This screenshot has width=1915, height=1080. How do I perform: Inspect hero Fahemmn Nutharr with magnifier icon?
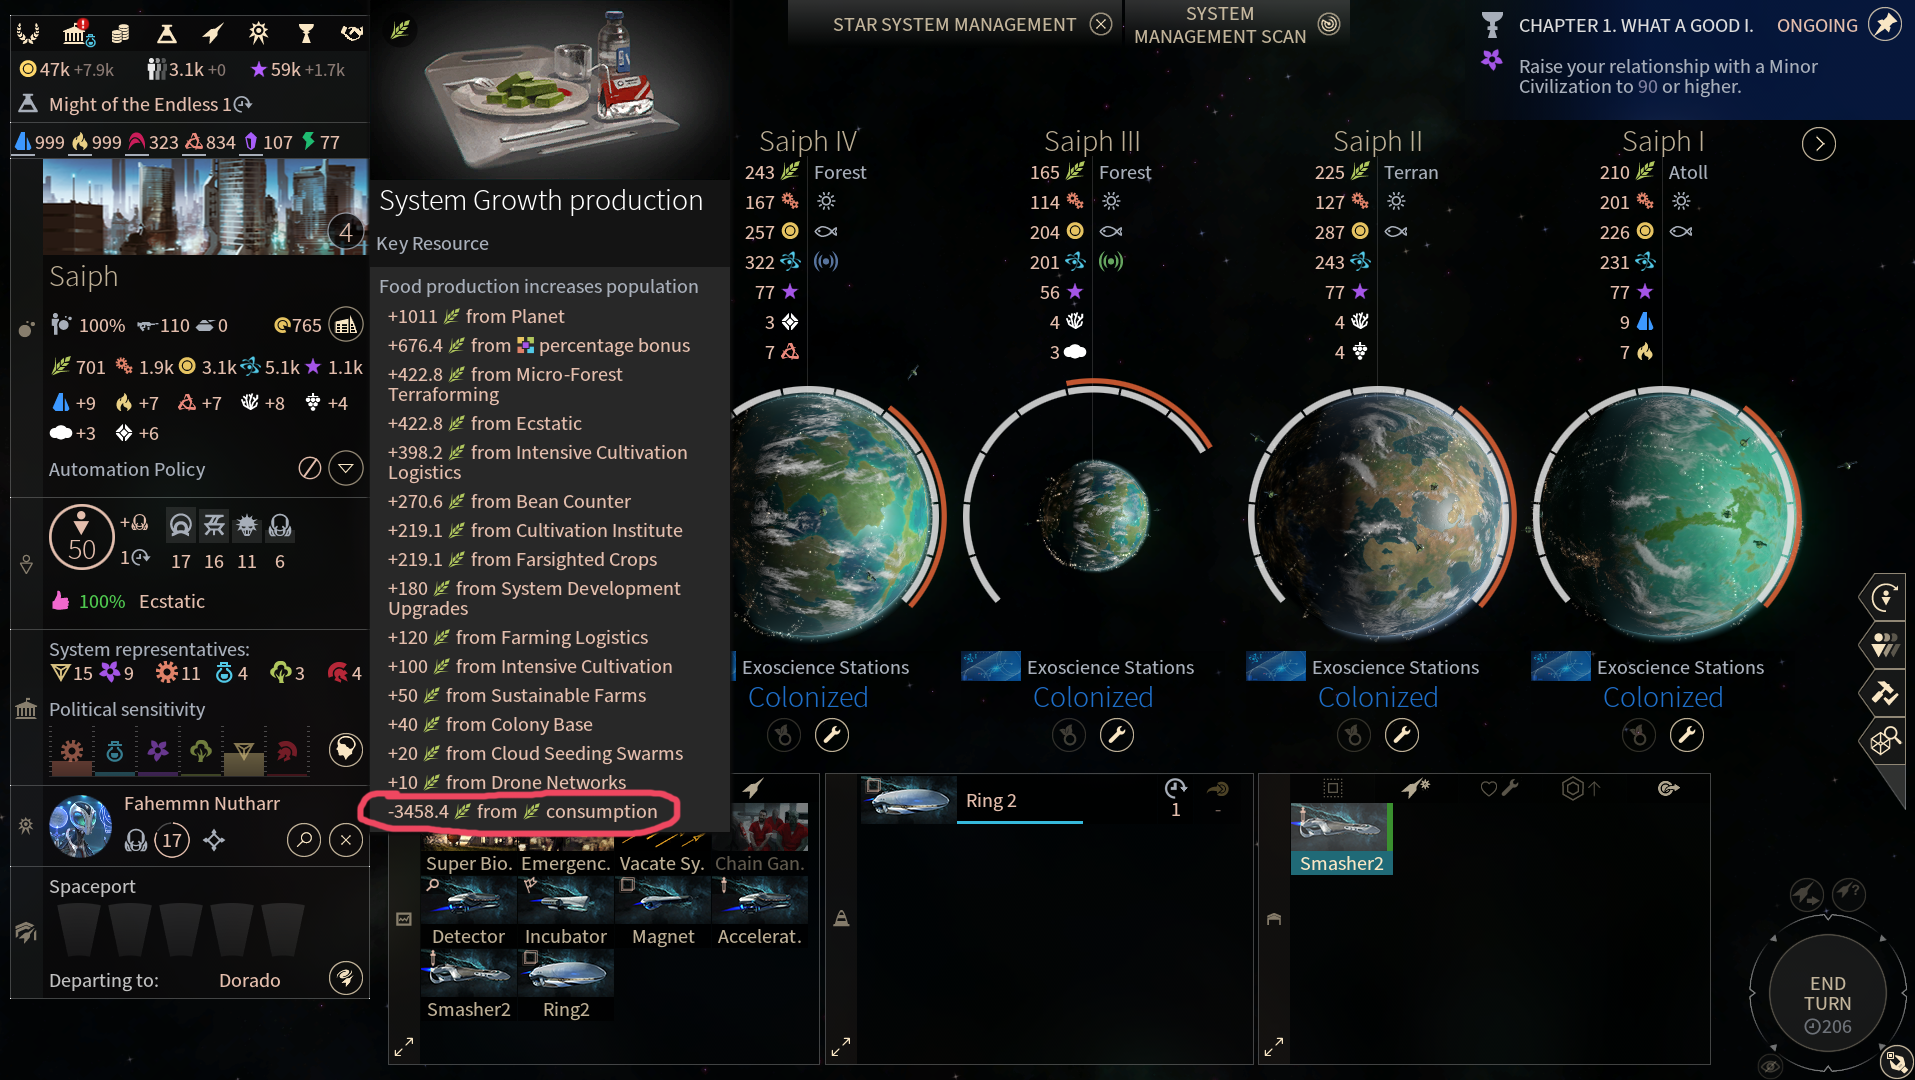coord(304,840)
